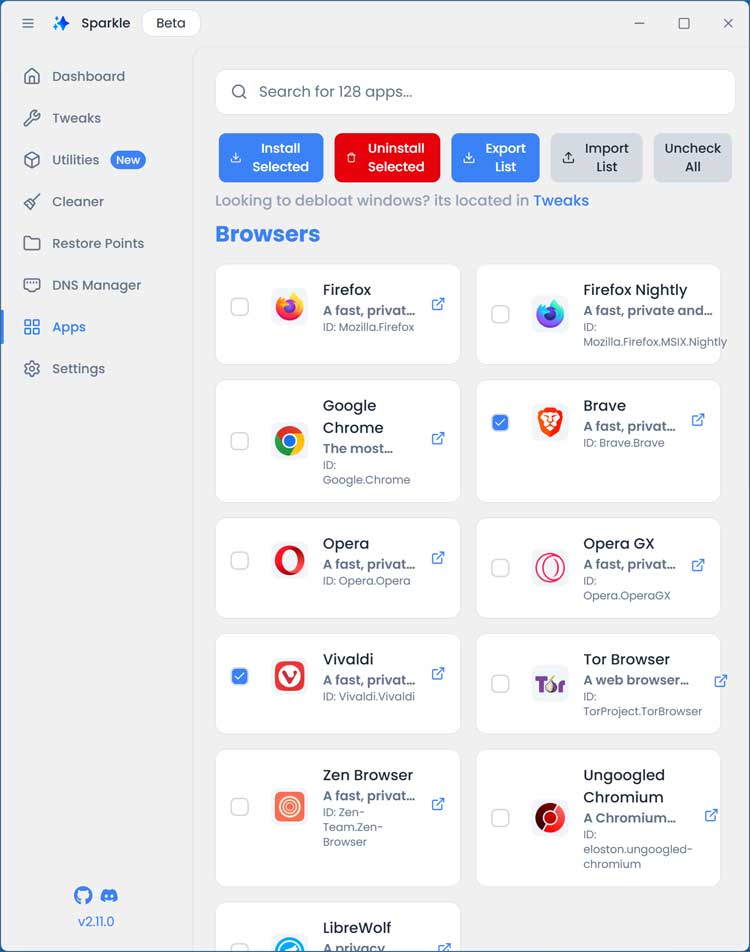Follow the Tweaks link in the hint
This screenshot has height=952, width=750.
pos(561,200)
